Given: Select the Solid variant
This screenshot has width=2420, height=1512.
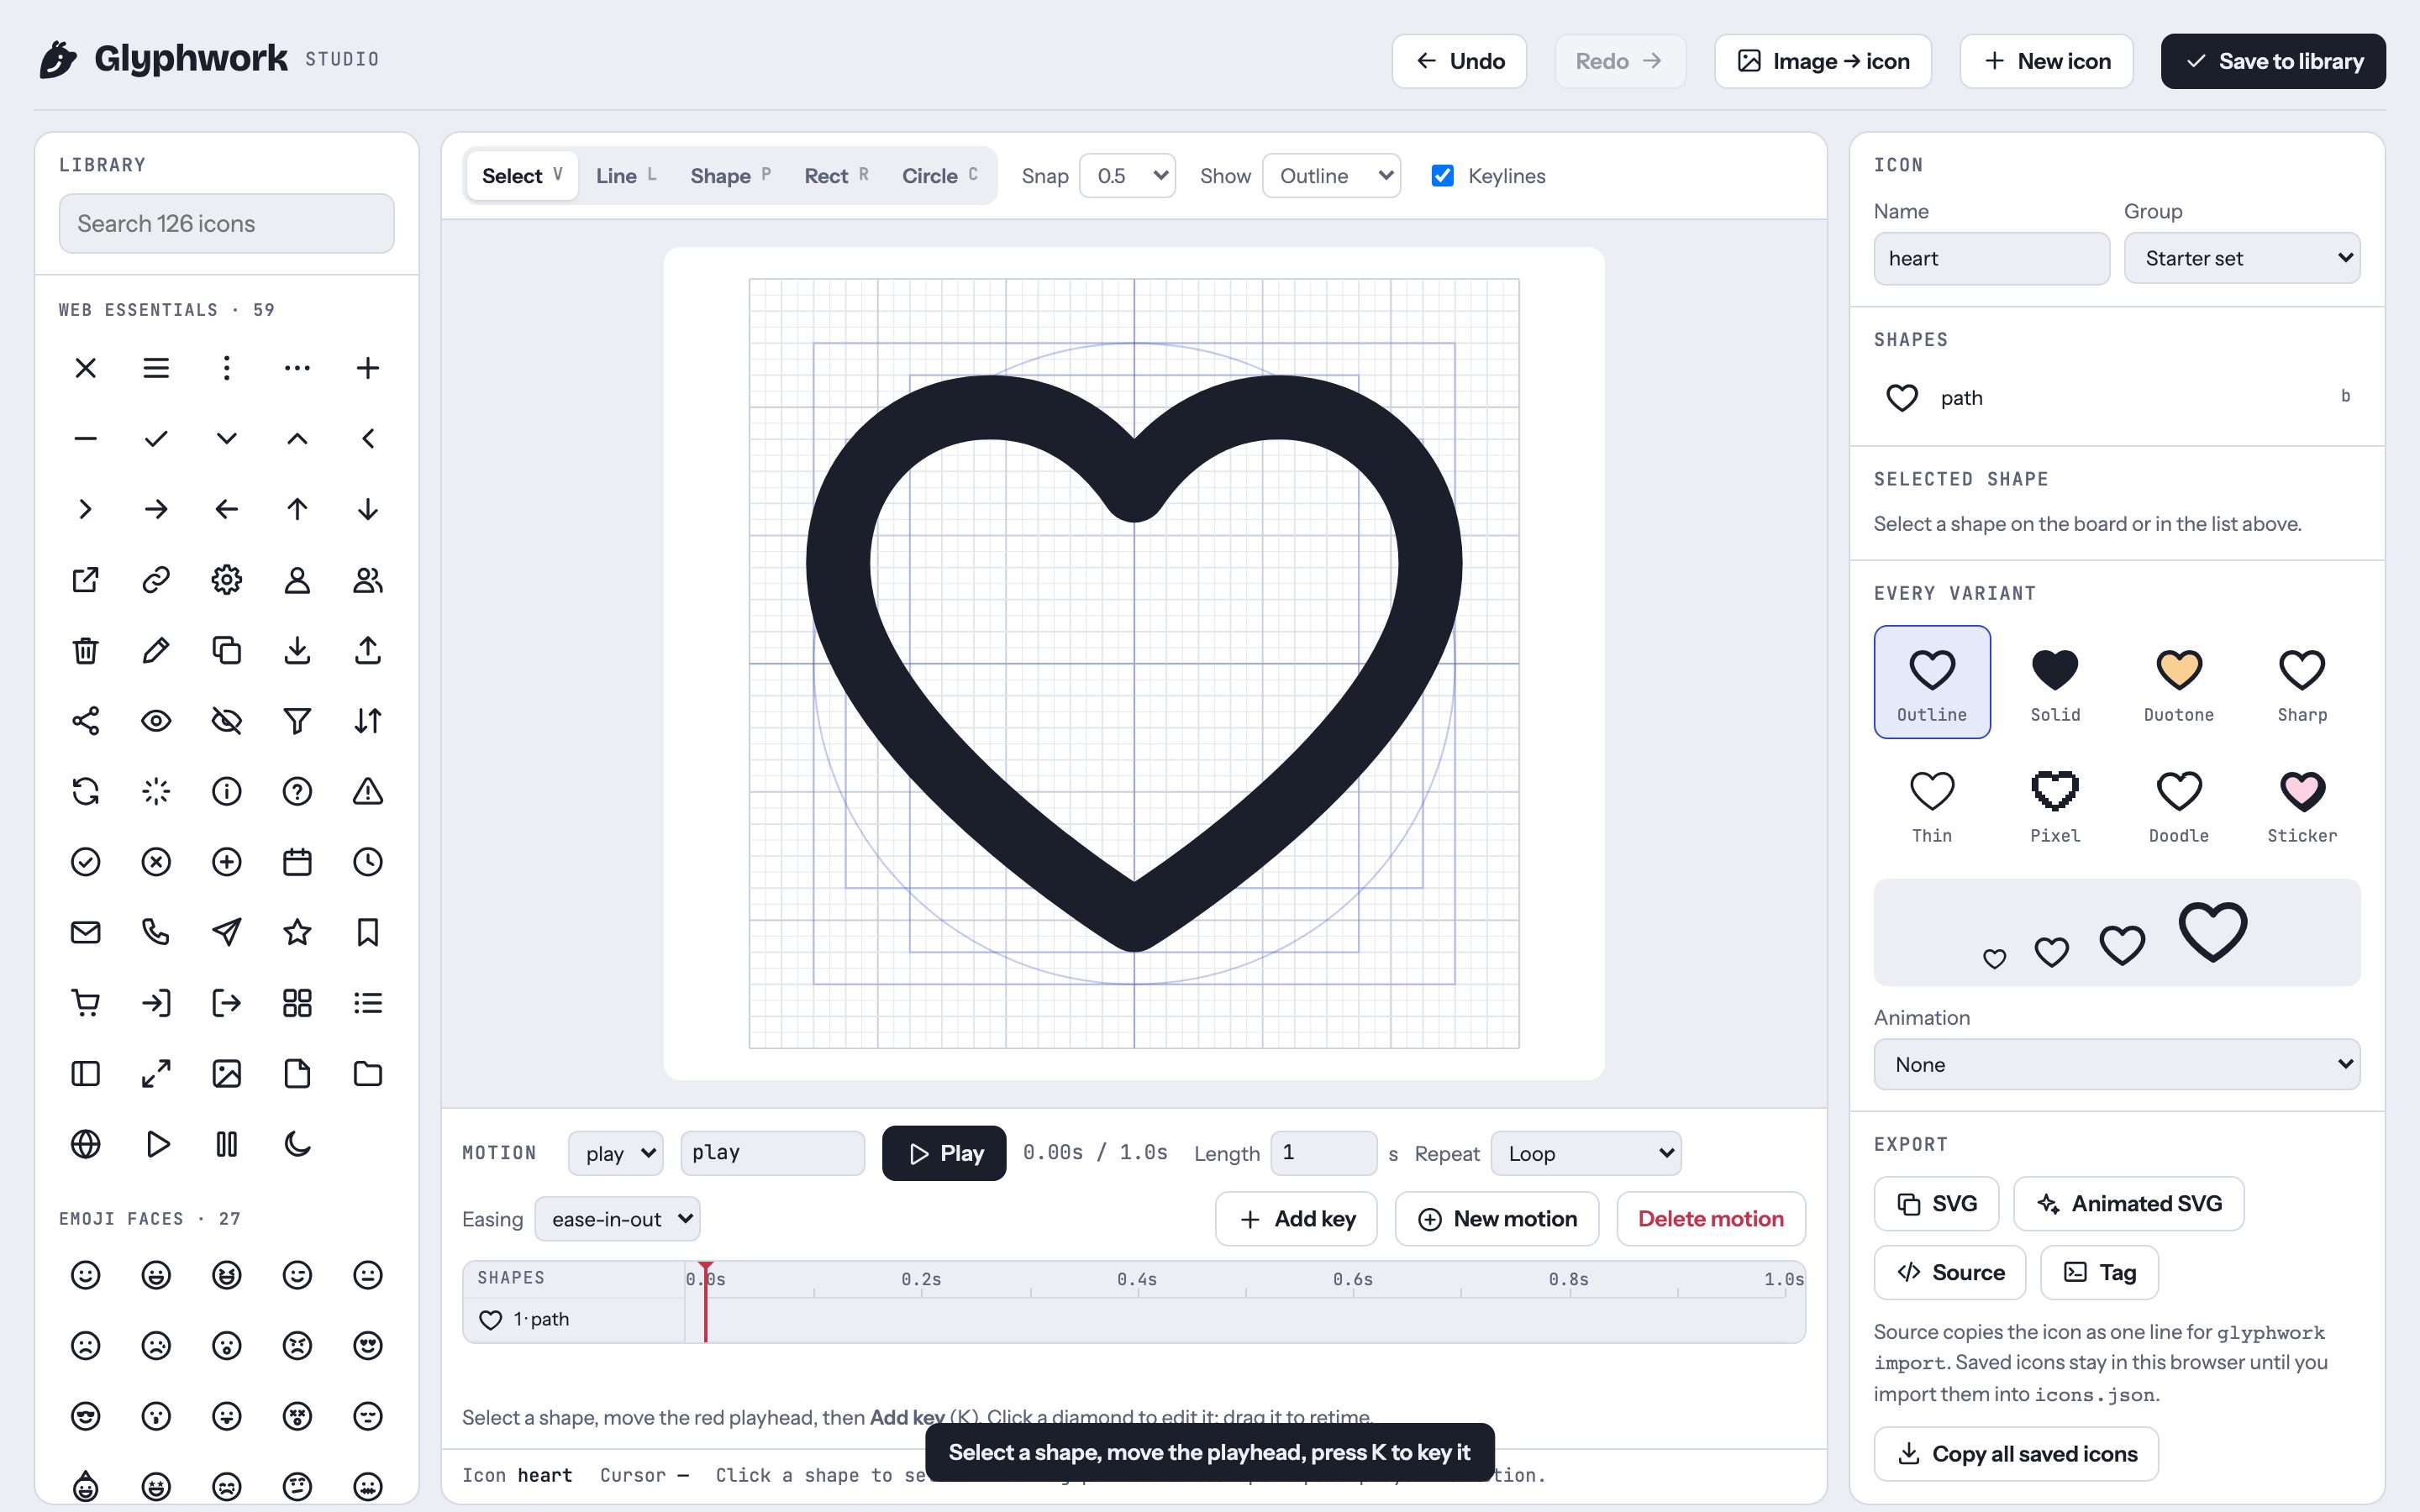Looking at the screenshot, I should click(2055, 682).
